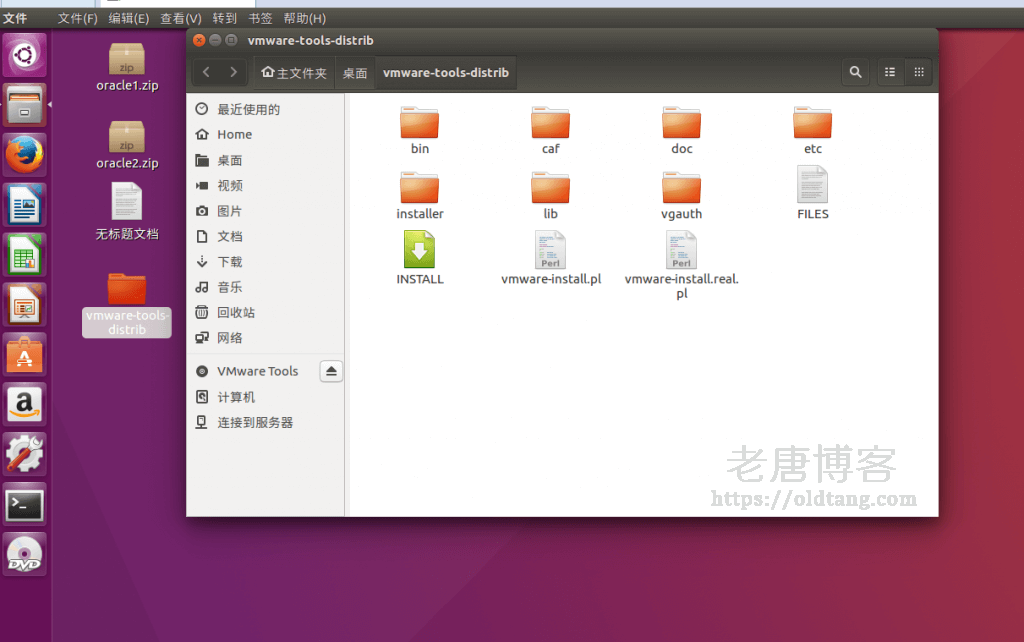Screen dimensions: 1024x642
Task: Select 下载 in the sidebar
Action: tap(230, 262)
